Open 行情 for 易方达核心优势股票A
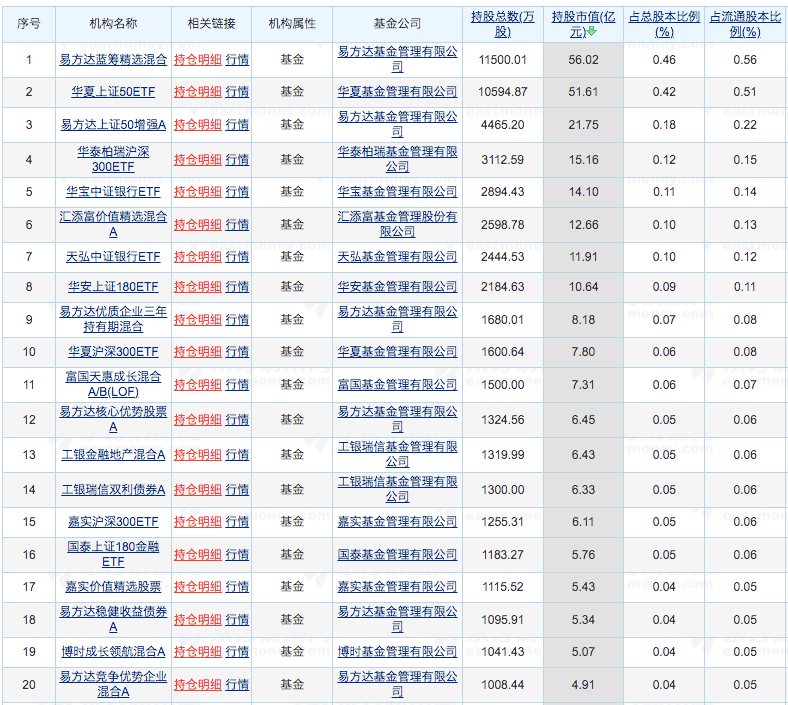 (x=237, y=420)
